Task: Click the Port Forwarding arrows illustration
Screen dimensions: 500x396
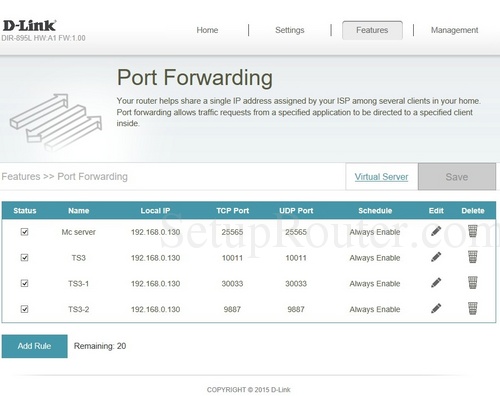Action: tap(56, 122)
